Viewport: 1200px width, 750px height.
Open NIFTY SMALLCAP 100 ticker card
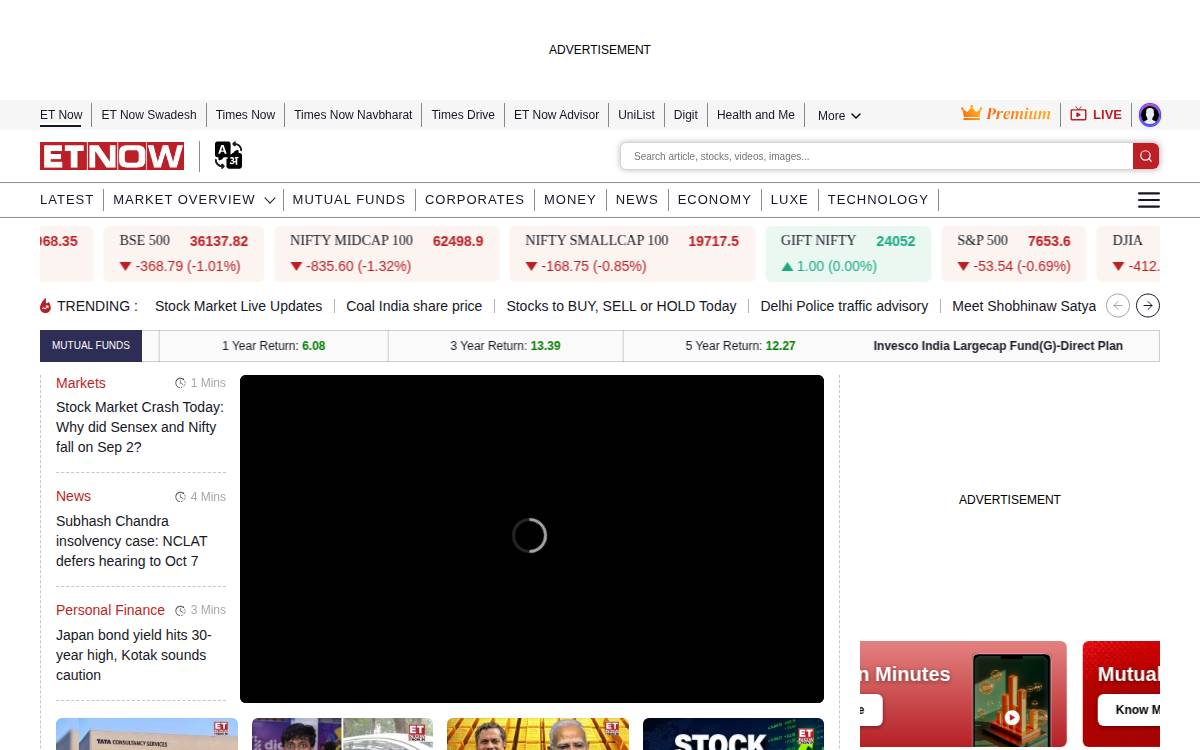coord(632,254)
